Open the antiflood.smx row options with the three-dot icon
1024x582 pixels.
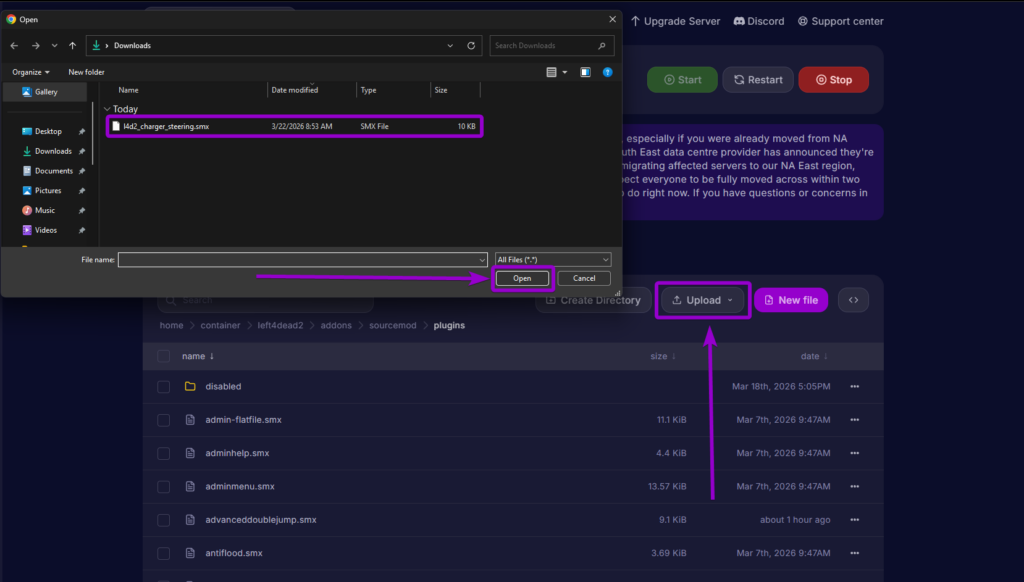pyautogui.click(x=855, y=553)
